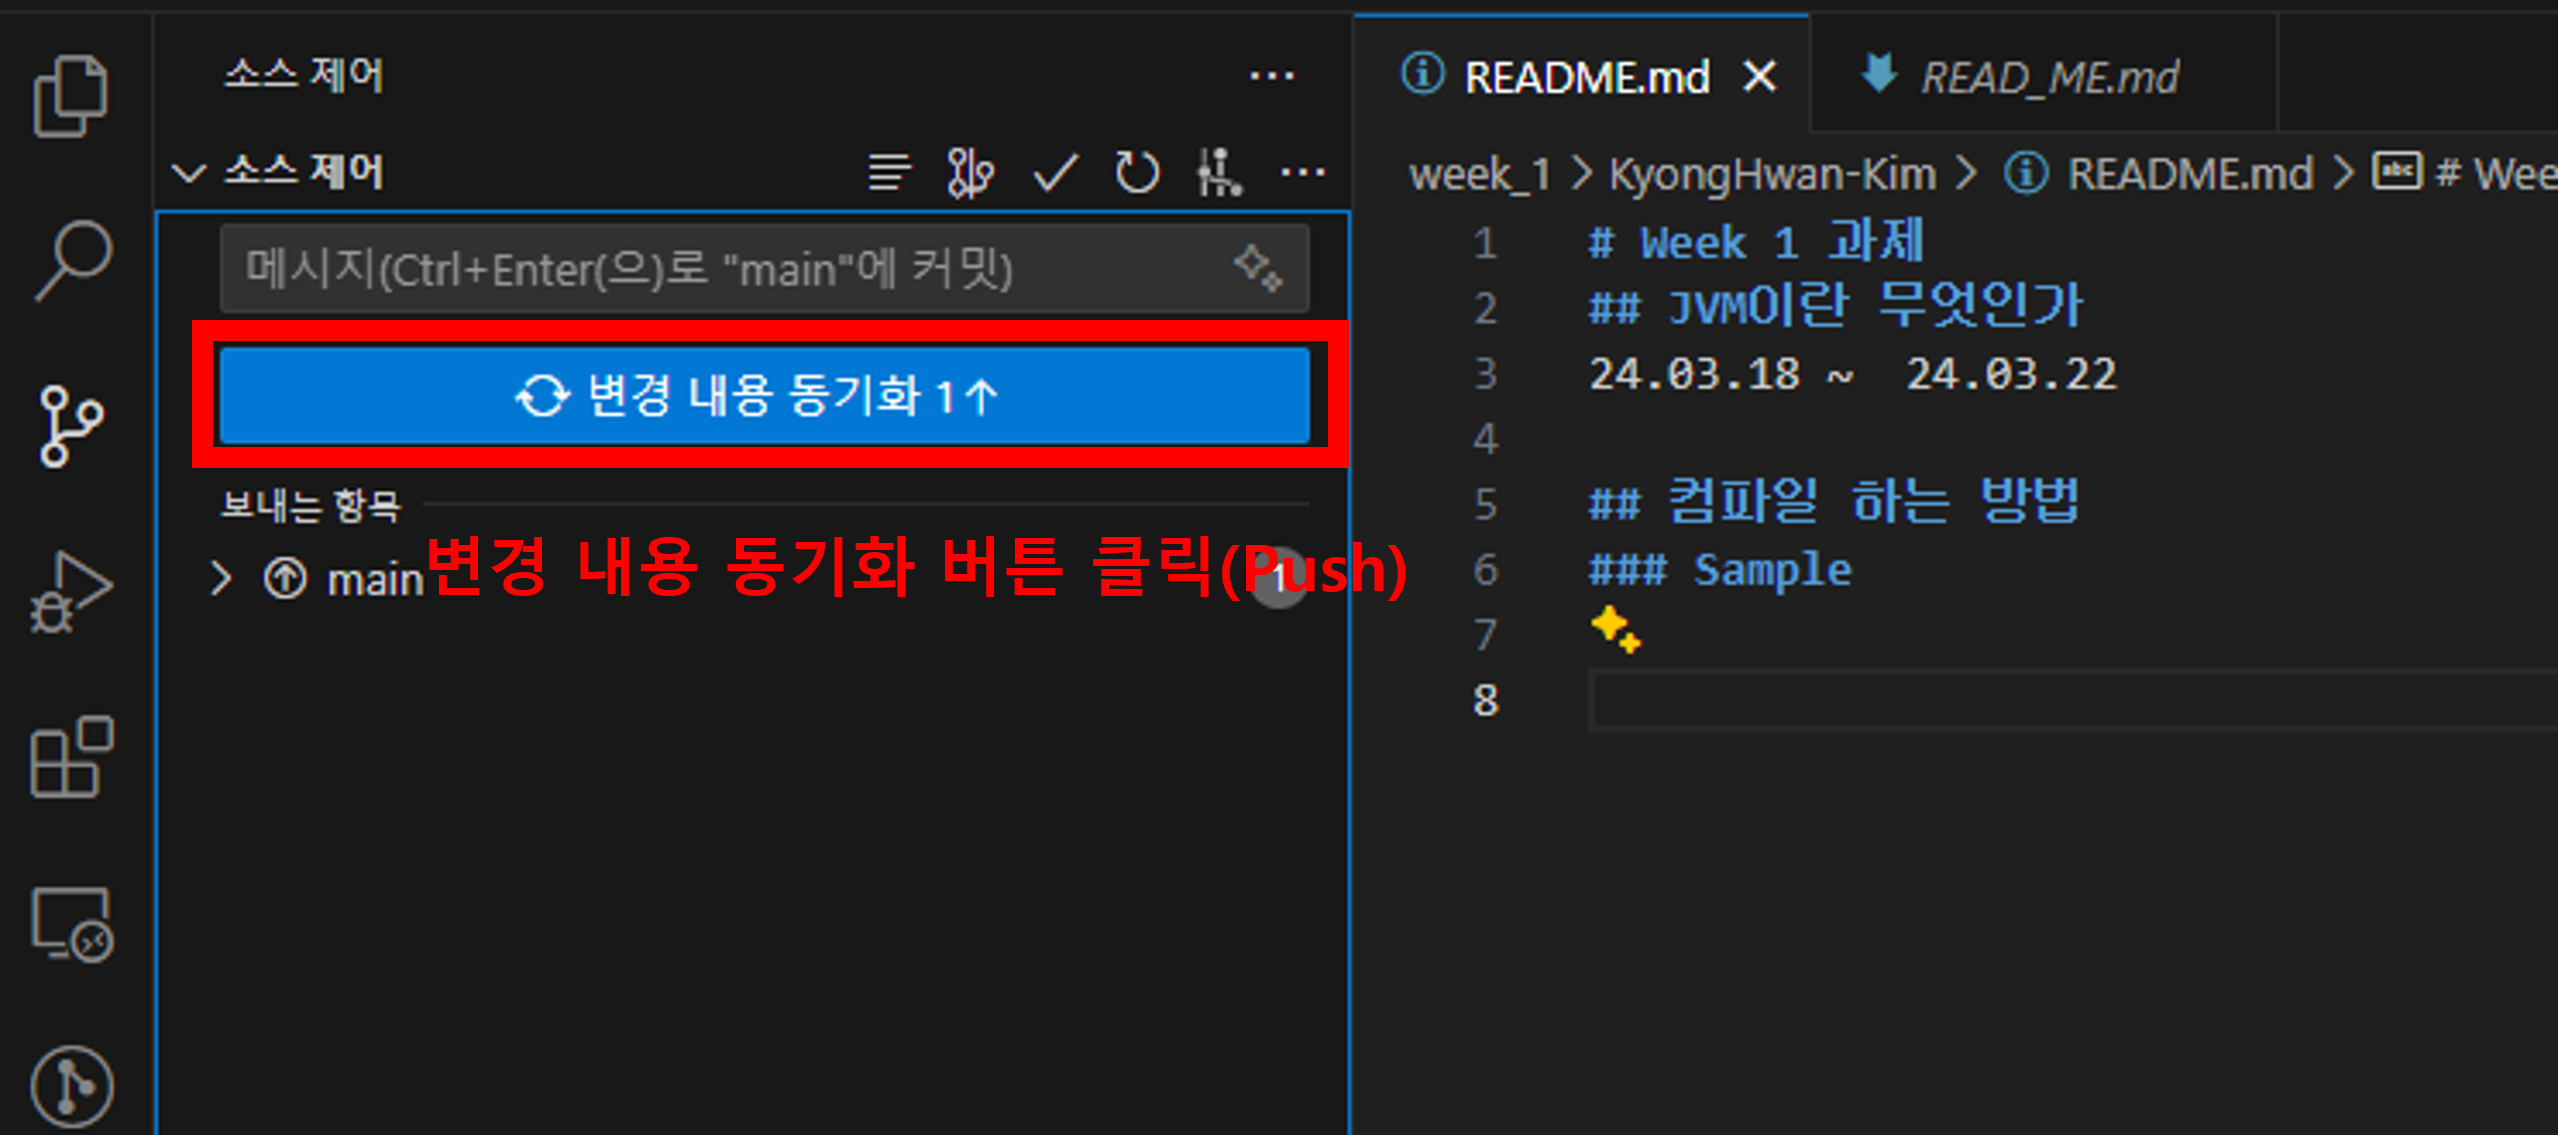Open the Remote Explorer view icon
The image size is (2558, 1135).
tap(72, 925)
